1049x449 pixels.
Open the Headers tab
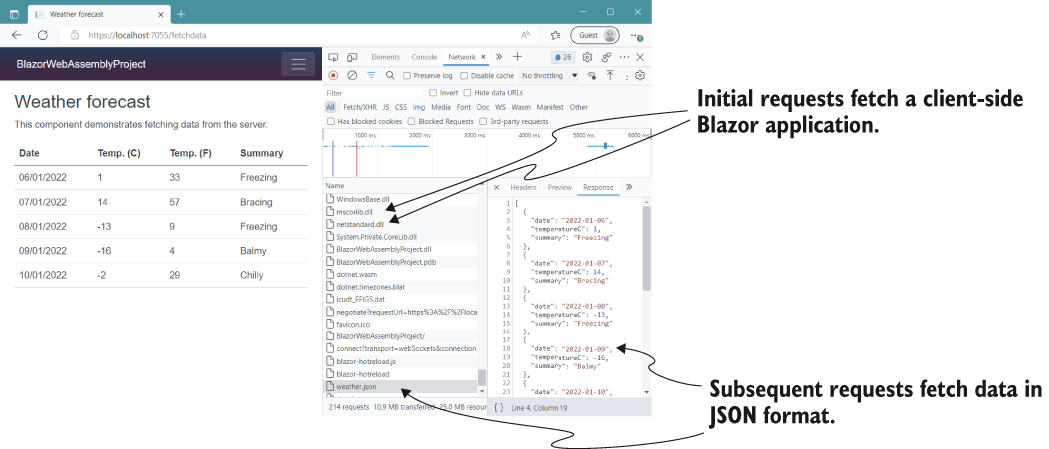523,187
